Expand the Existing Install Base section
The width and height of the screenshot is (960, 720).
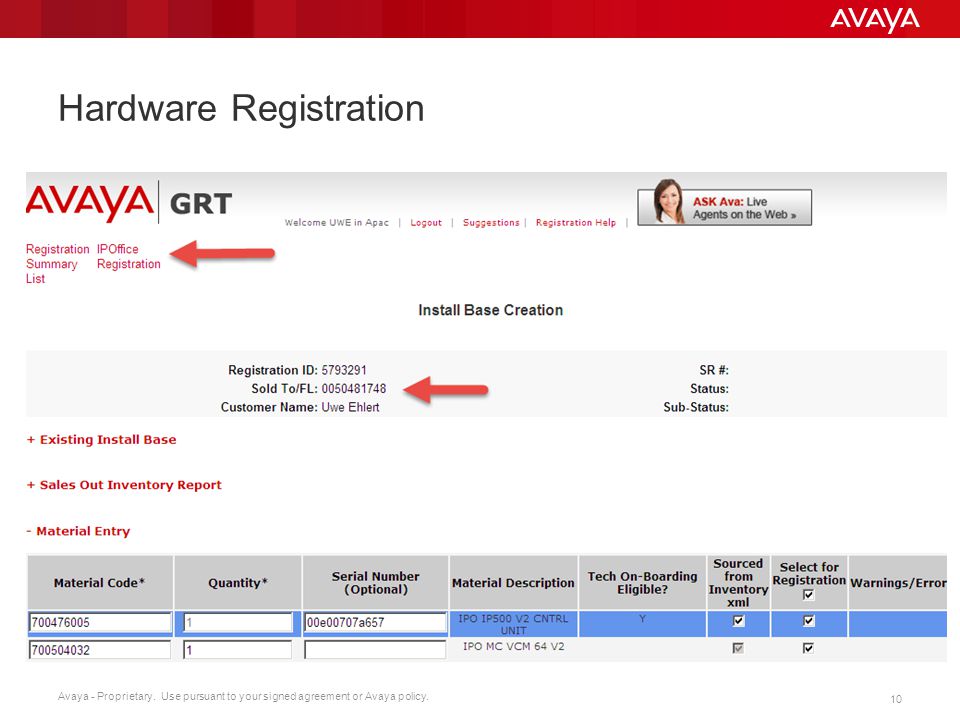point(102,440)
